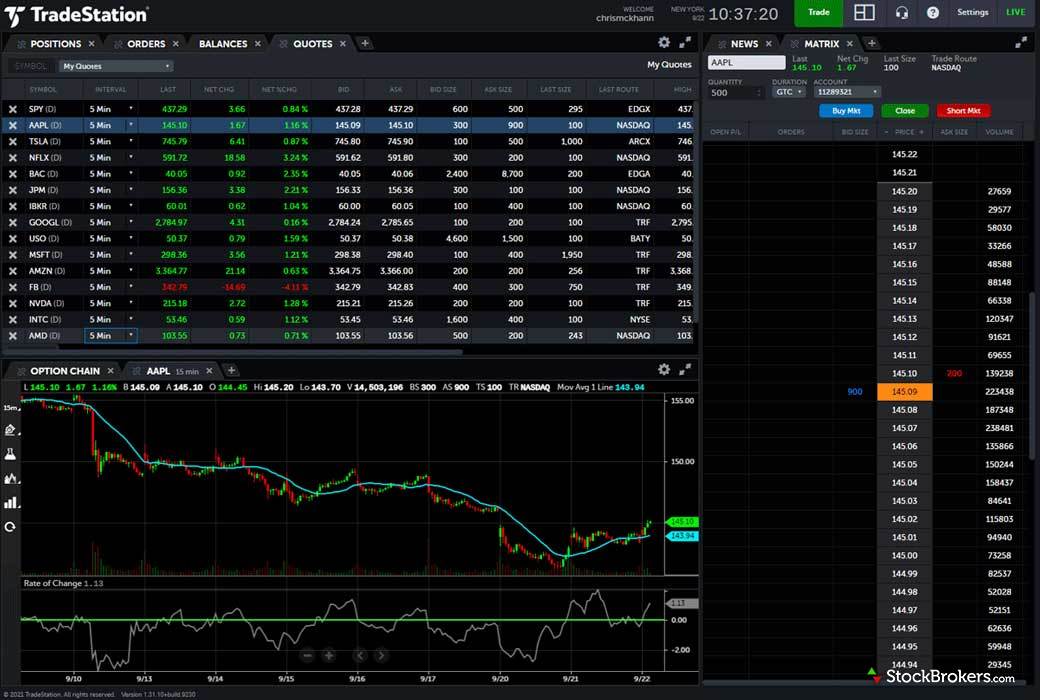Expand the Matrix panel to full size
The width and height of the screenshot is (1040, 700).
(1021, 43)
